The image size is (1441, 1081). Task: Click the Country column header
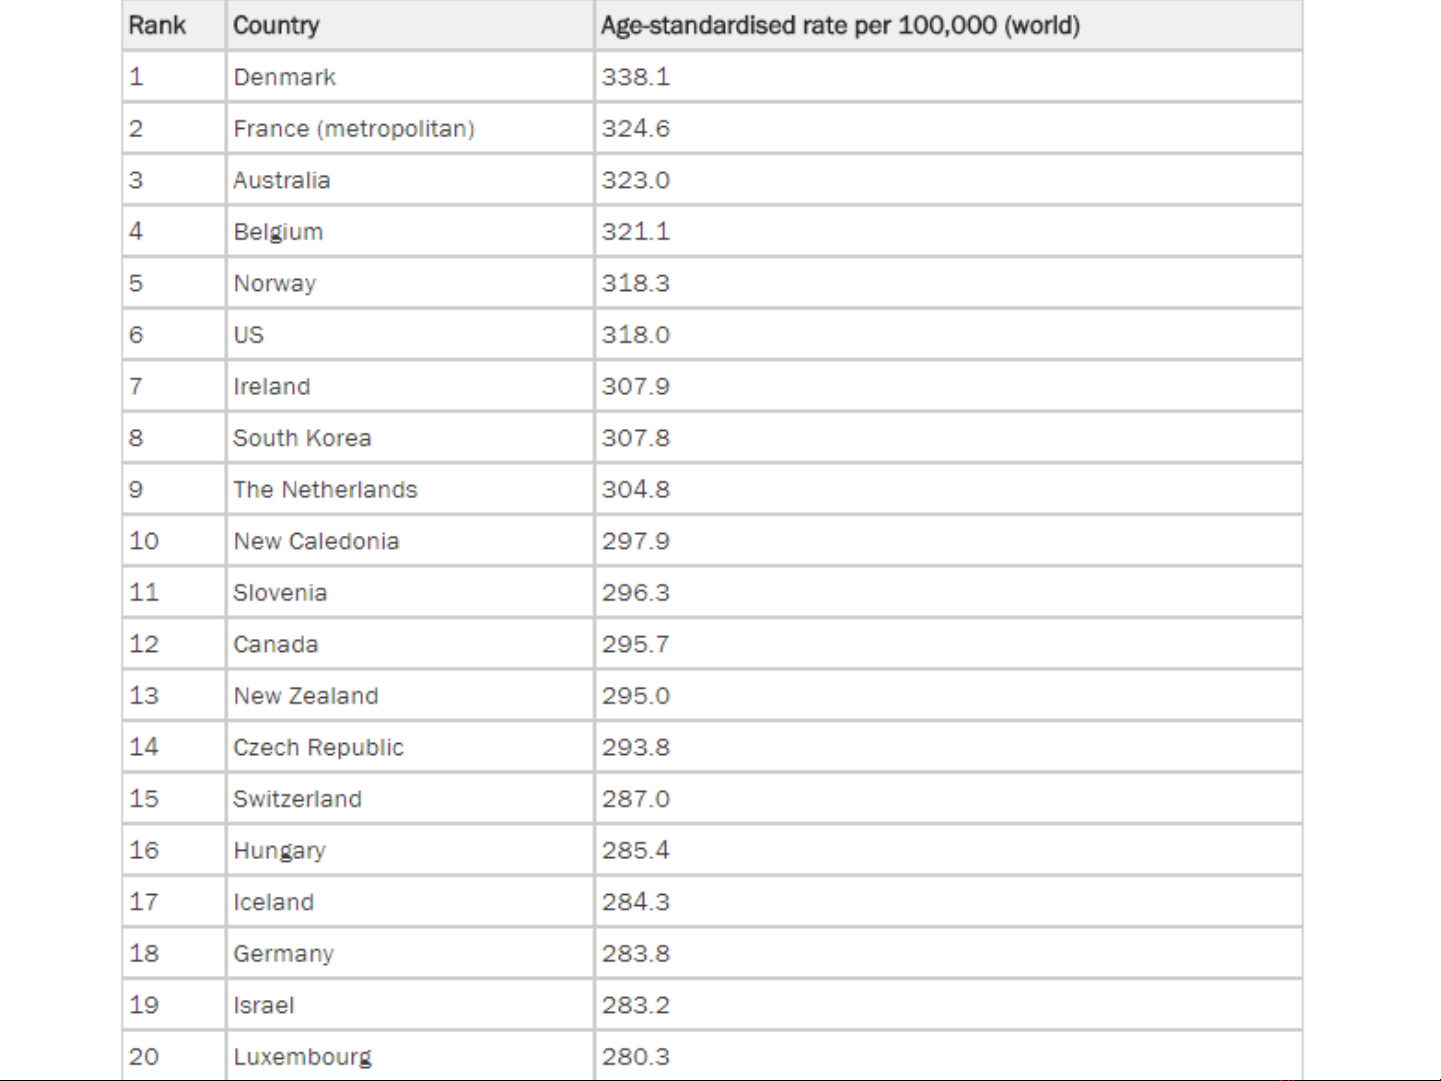[276, 25]
